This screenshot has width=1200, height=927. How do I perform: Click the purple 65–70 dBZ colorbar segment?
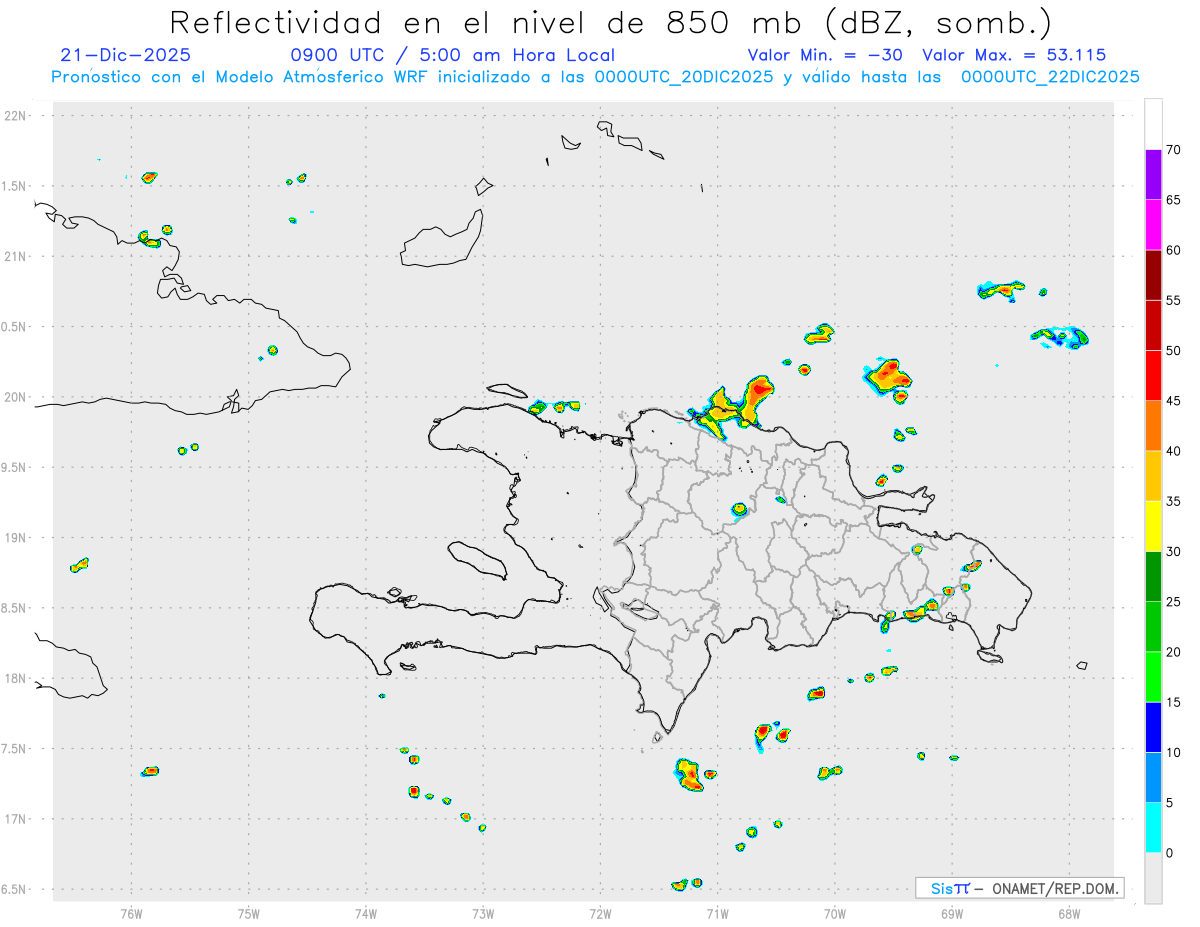click(1153, 175)
